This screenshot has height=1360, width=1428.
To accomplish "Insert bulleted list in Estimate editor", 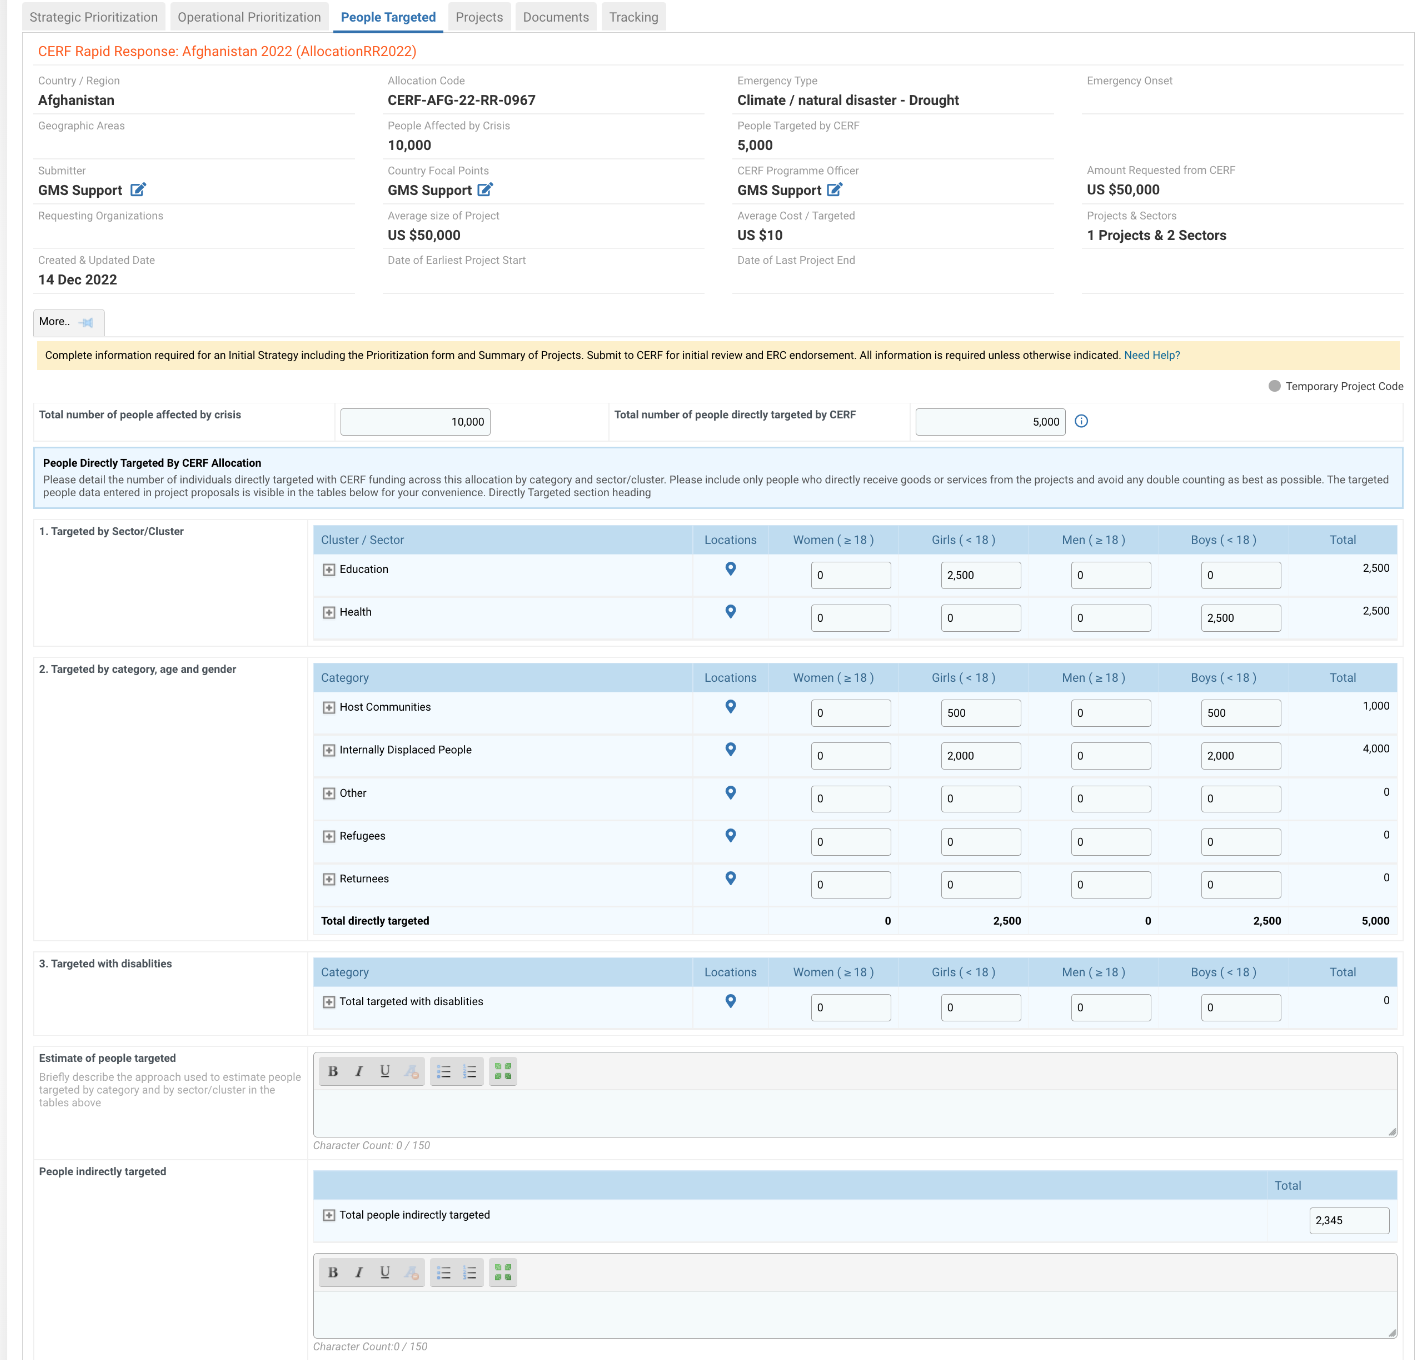I will [444, 1072].
